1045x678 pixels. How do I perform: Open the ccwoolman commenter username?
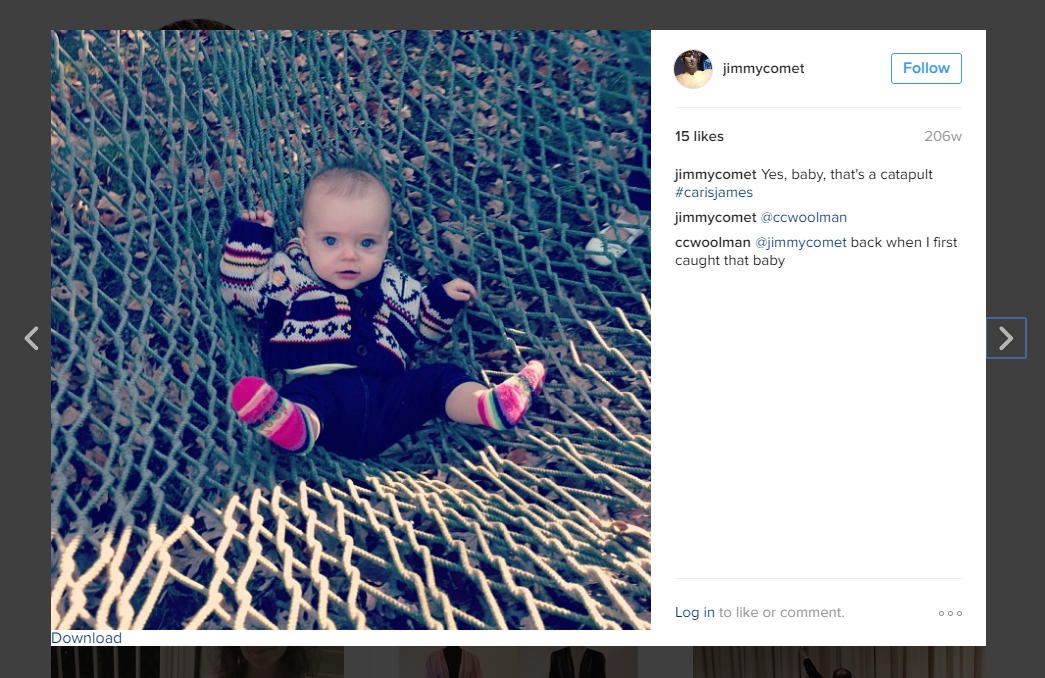(x=712, y=242)
